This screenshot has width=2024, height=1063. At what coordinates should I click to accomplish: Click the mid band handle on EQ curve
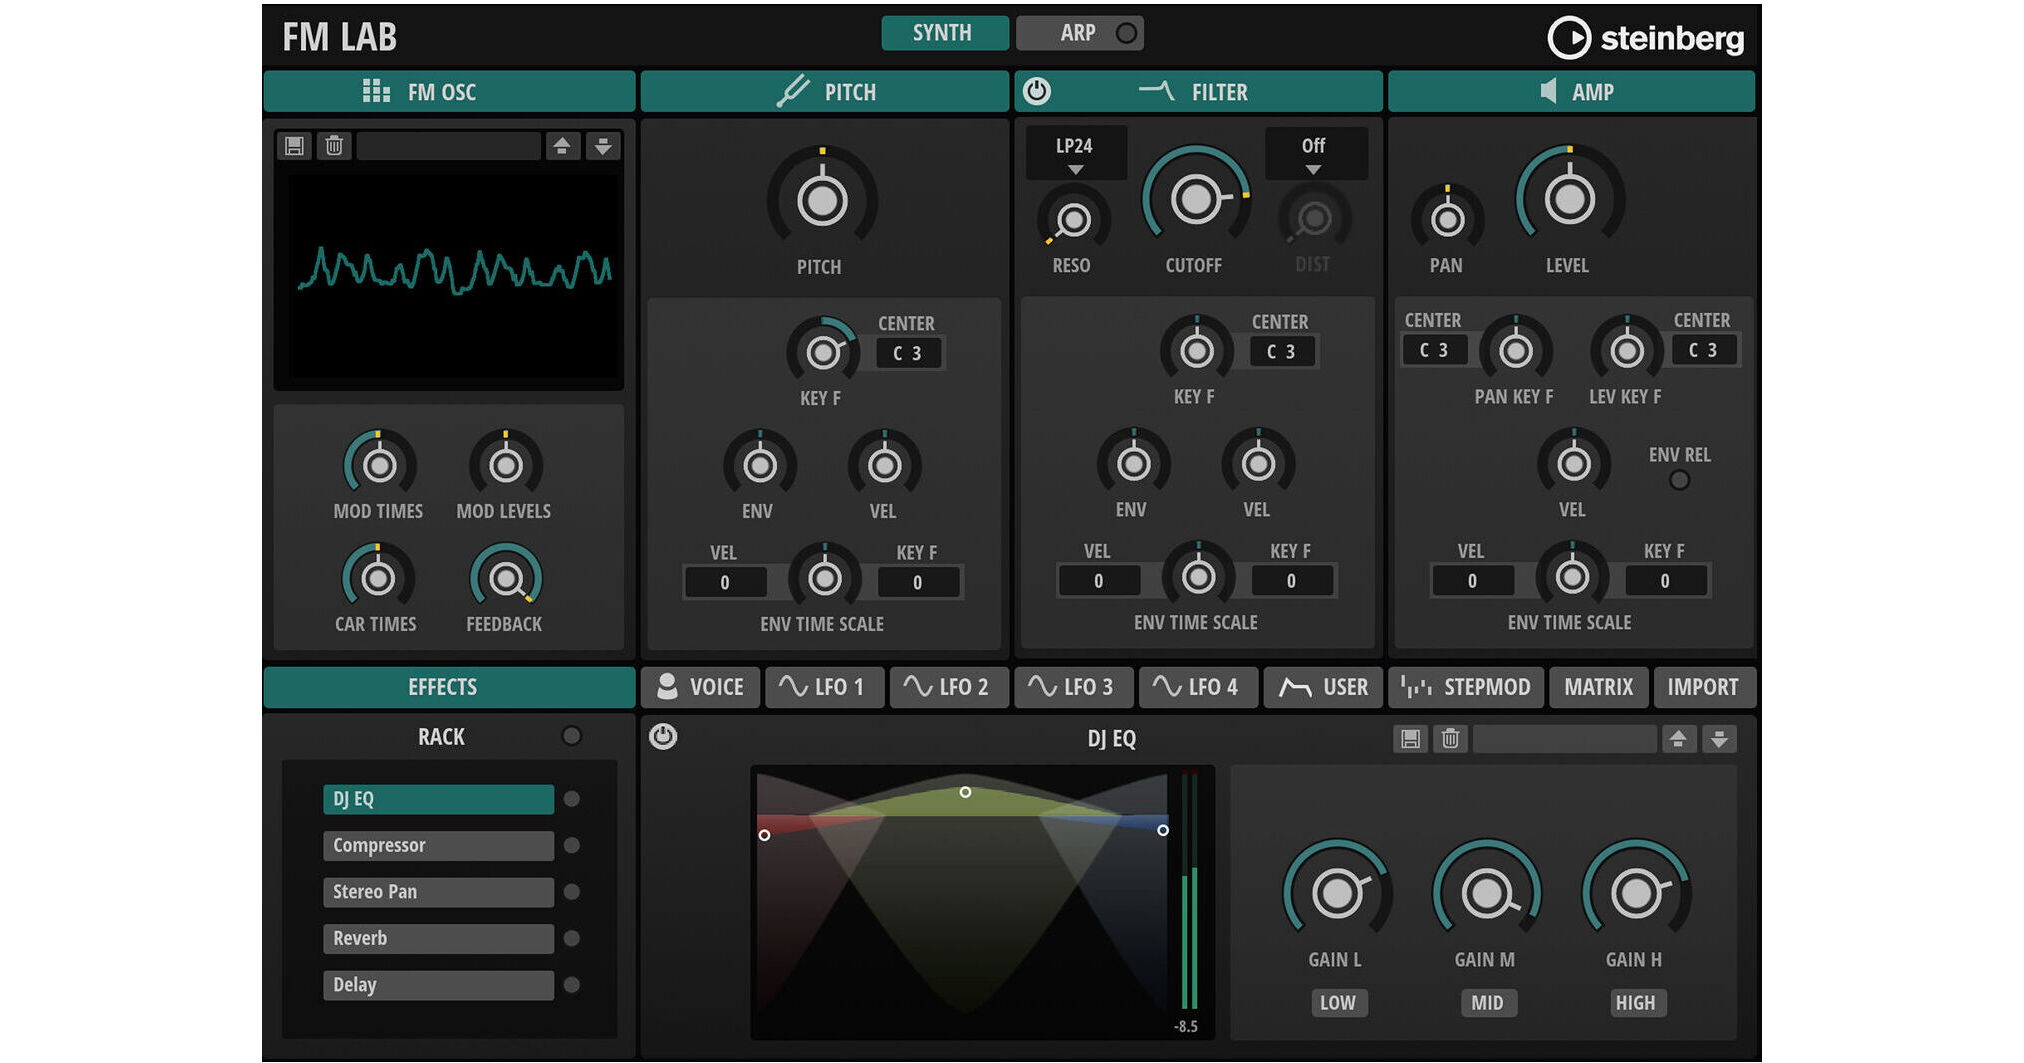tap(965, 792)
